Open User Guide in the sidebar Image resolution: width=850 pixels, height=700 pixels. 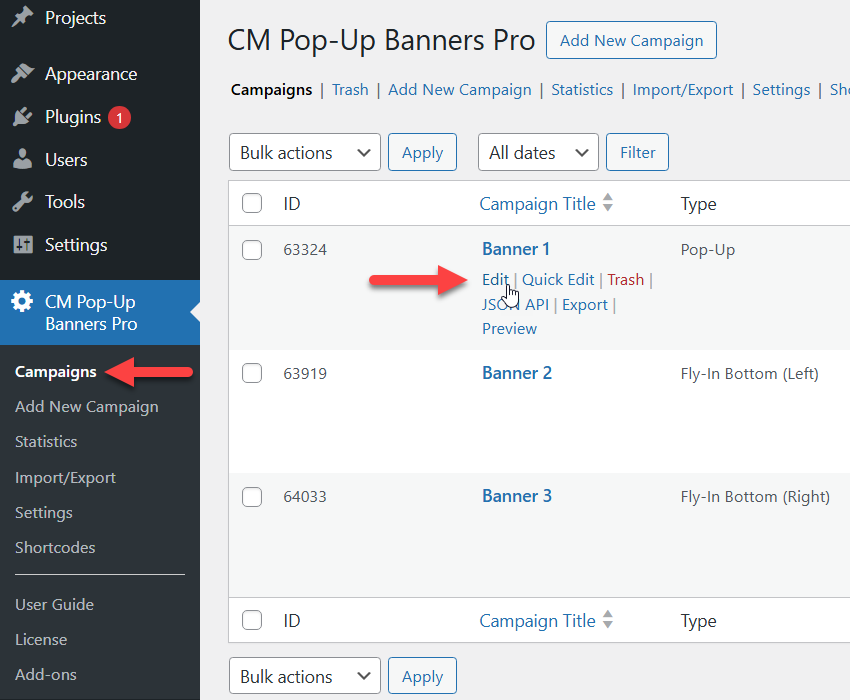54,605
